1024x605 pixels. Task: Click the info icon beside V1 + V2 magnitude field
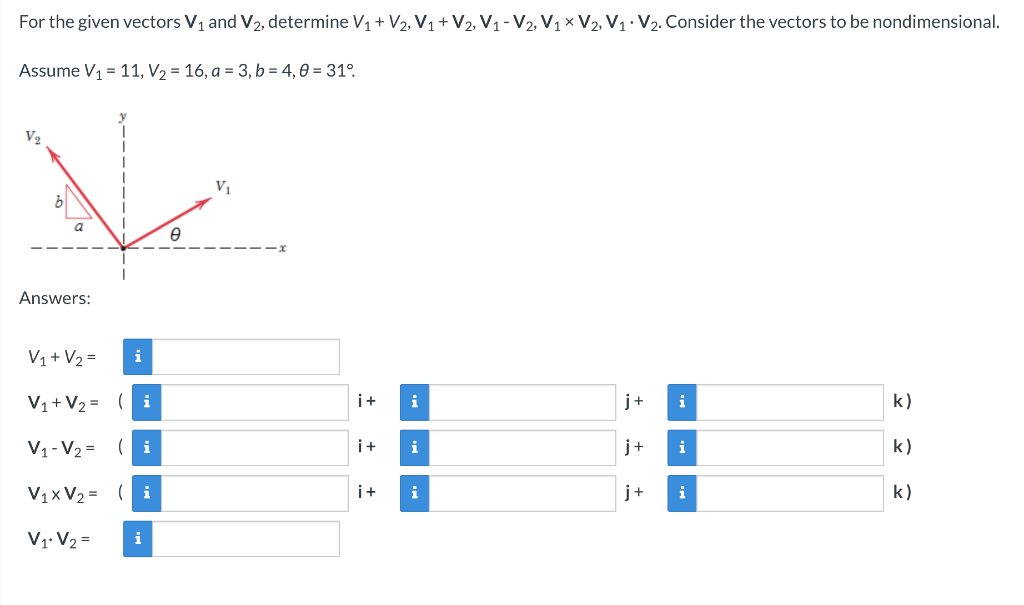coord(137,356)
